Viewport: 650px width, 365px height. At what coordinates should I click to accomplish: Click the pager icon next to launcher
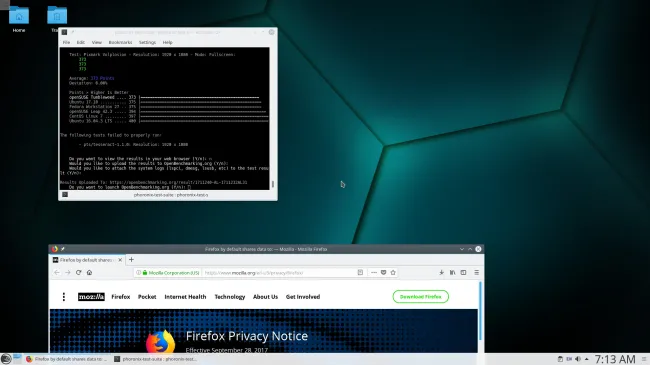point(17,359)
